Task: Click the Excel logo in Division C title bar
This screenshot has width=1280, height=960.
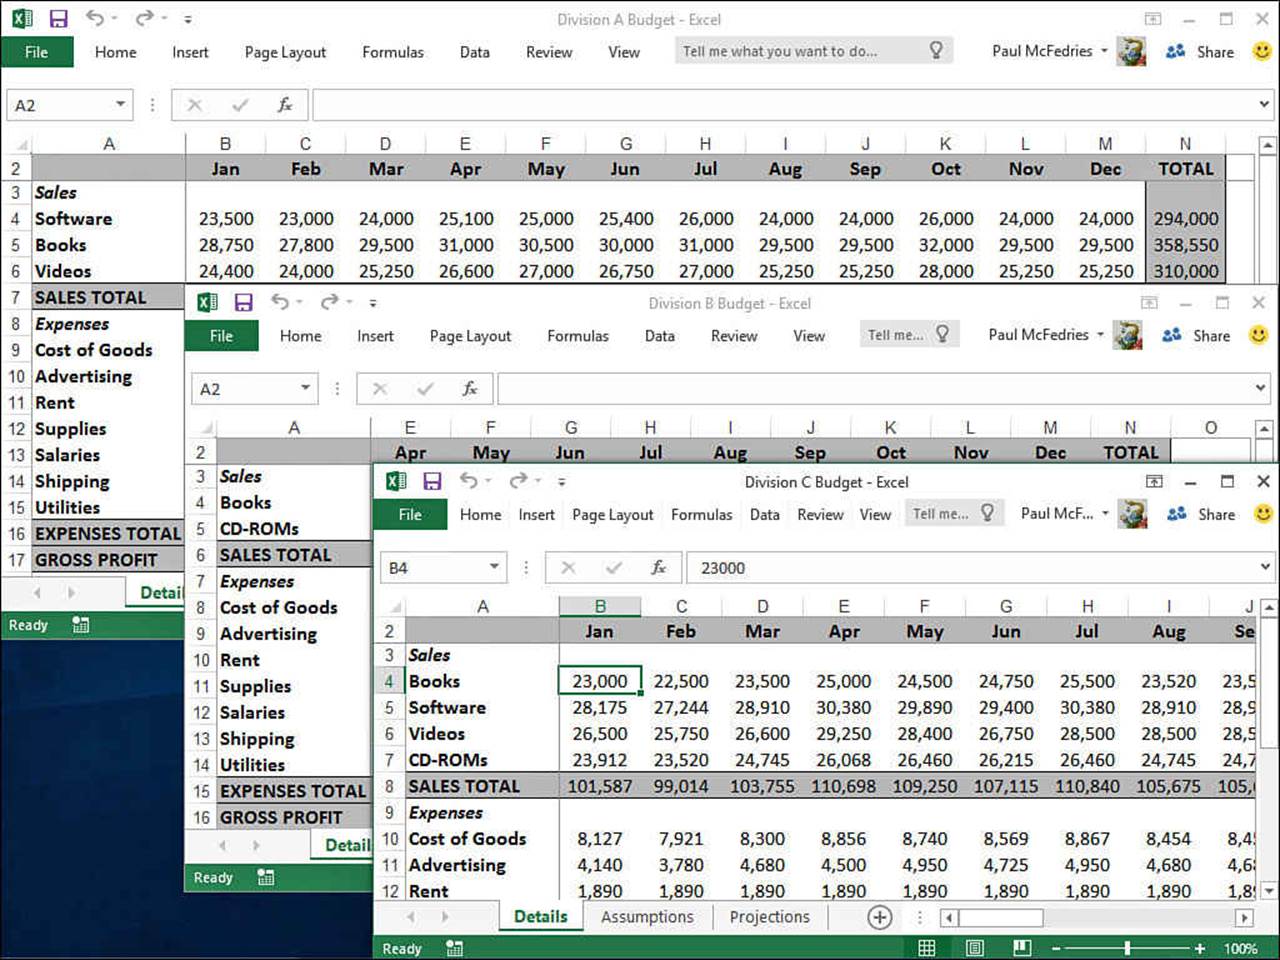Action: tap(396, 481)
